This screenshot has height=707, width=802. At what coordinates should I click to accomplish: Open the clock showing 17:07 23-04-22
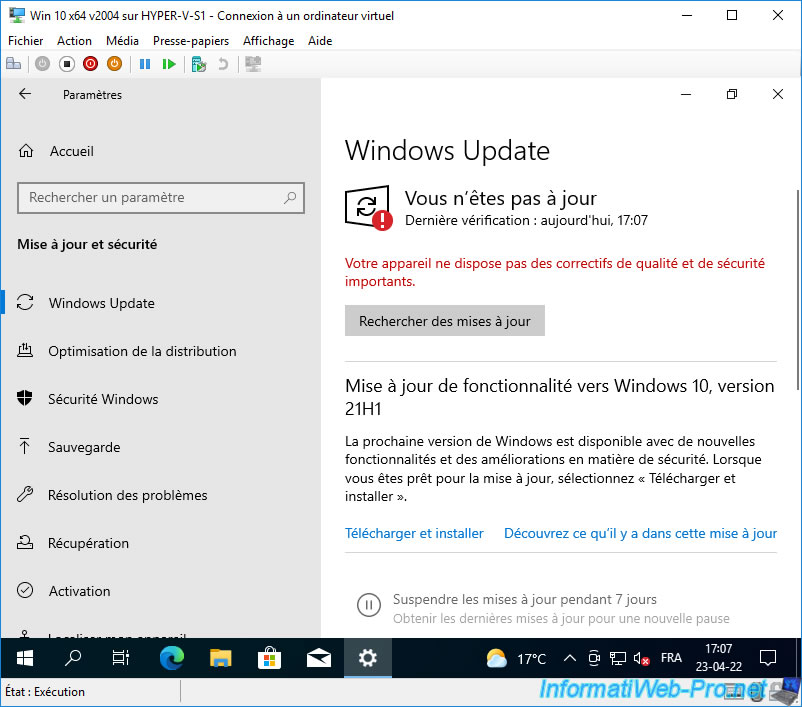pyautogui.click(x=719, y=658)
